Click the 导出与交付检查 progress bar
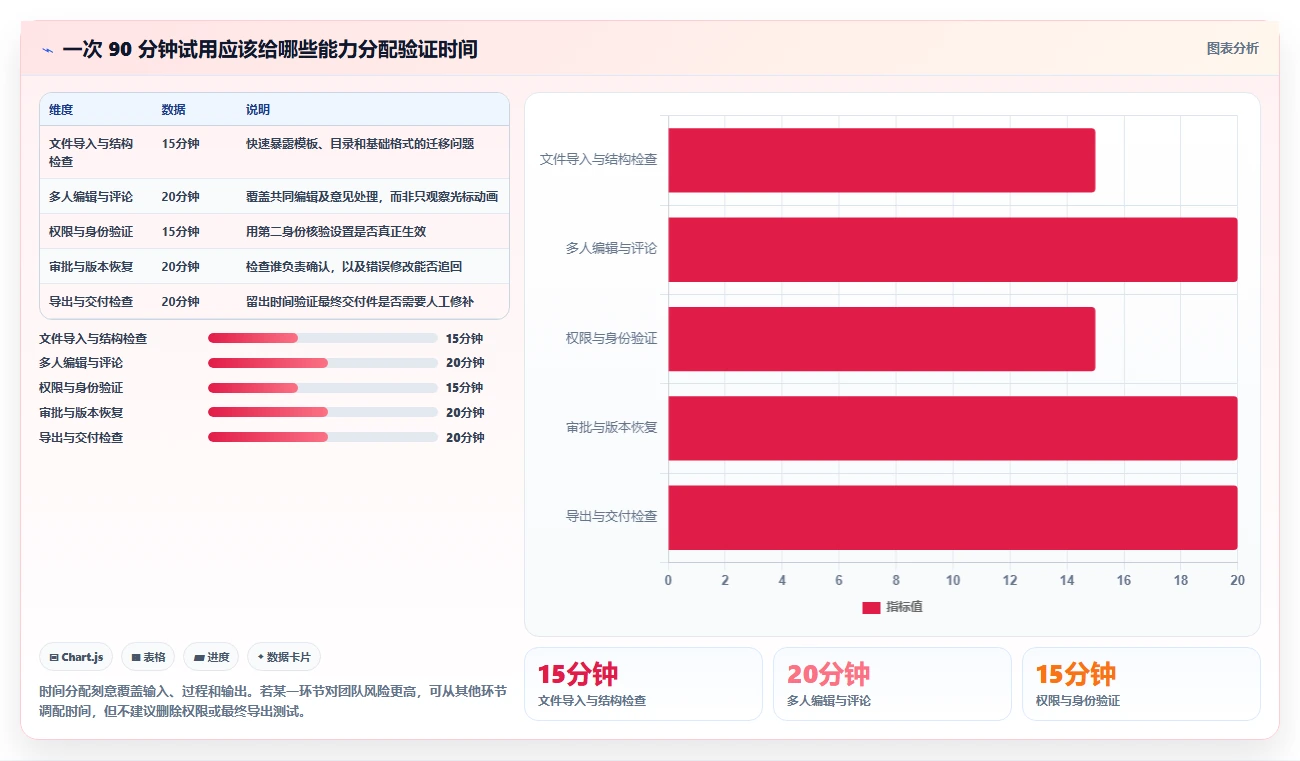 tap(323, 438)
